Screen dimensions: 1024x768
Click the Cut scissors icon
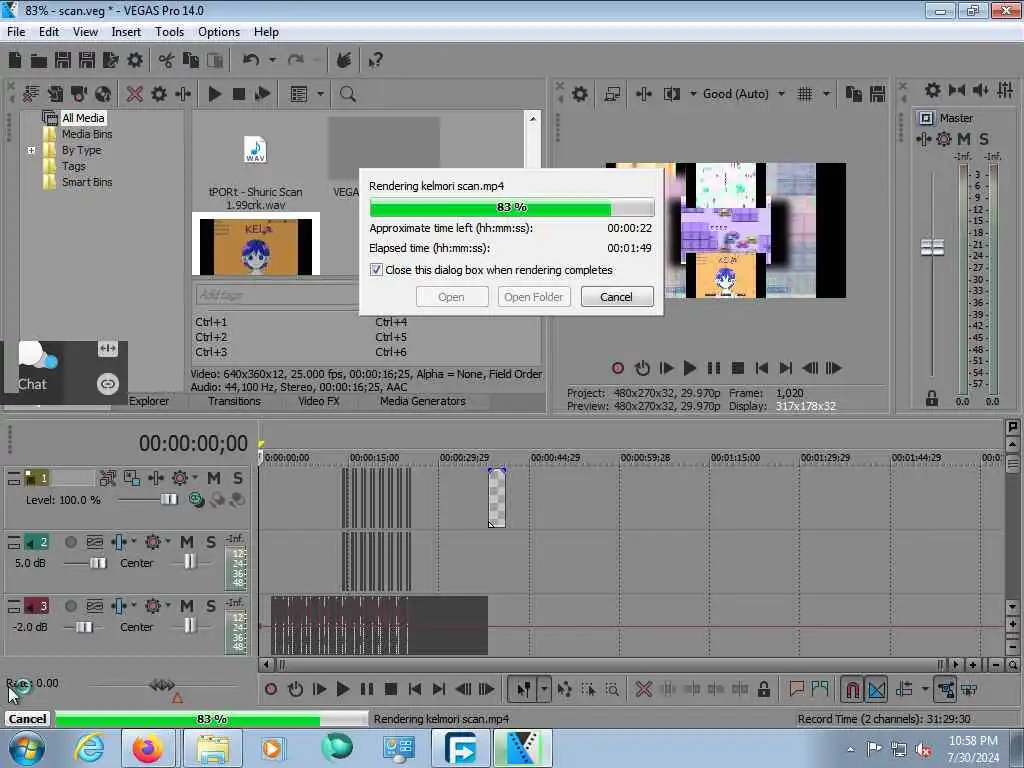[x=166, y=61]
